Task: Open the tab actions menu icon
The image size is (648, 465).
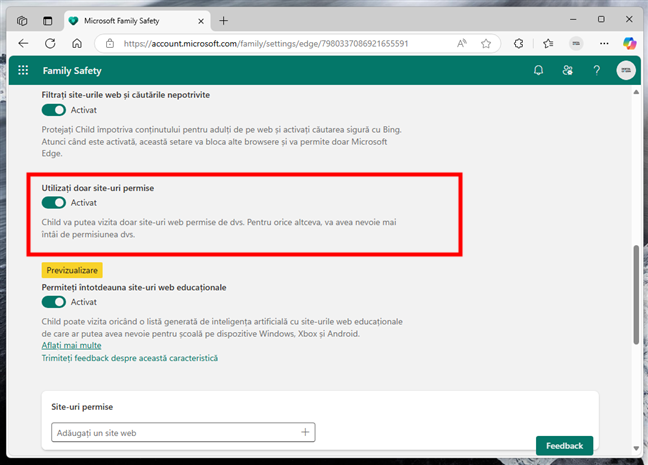Action: tap(48, 21)
